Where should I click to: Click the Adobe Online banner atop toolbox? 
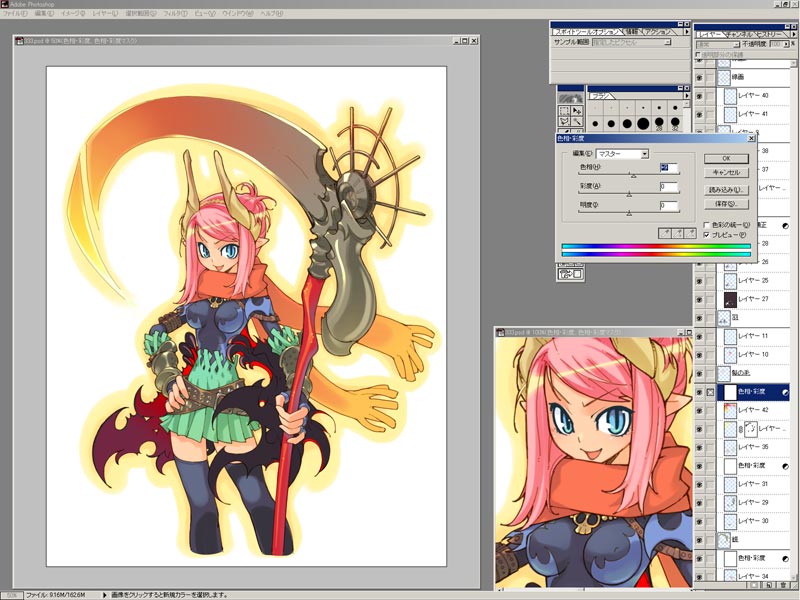570,98
